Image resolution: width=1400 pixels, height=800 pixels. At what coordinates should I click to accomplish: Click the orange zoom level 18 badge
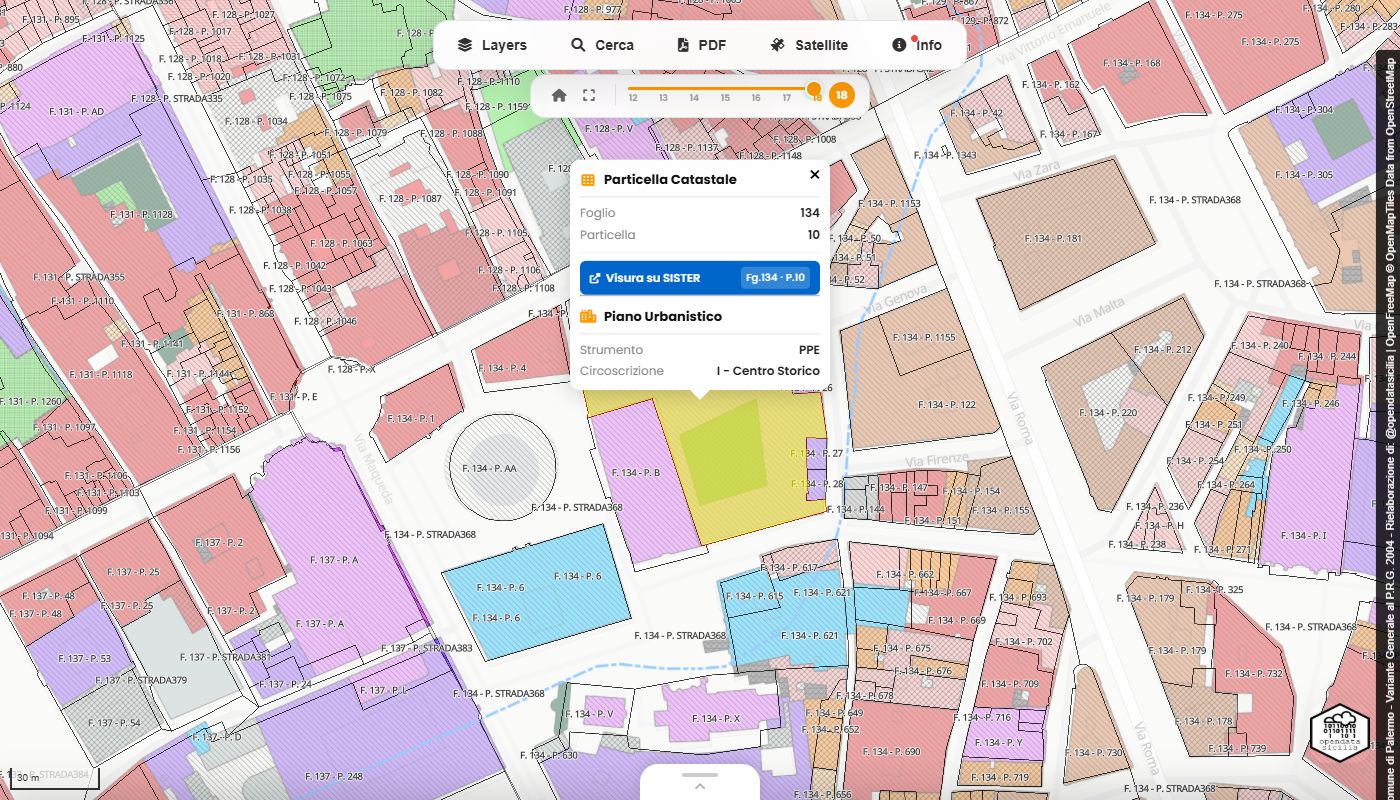842,96
